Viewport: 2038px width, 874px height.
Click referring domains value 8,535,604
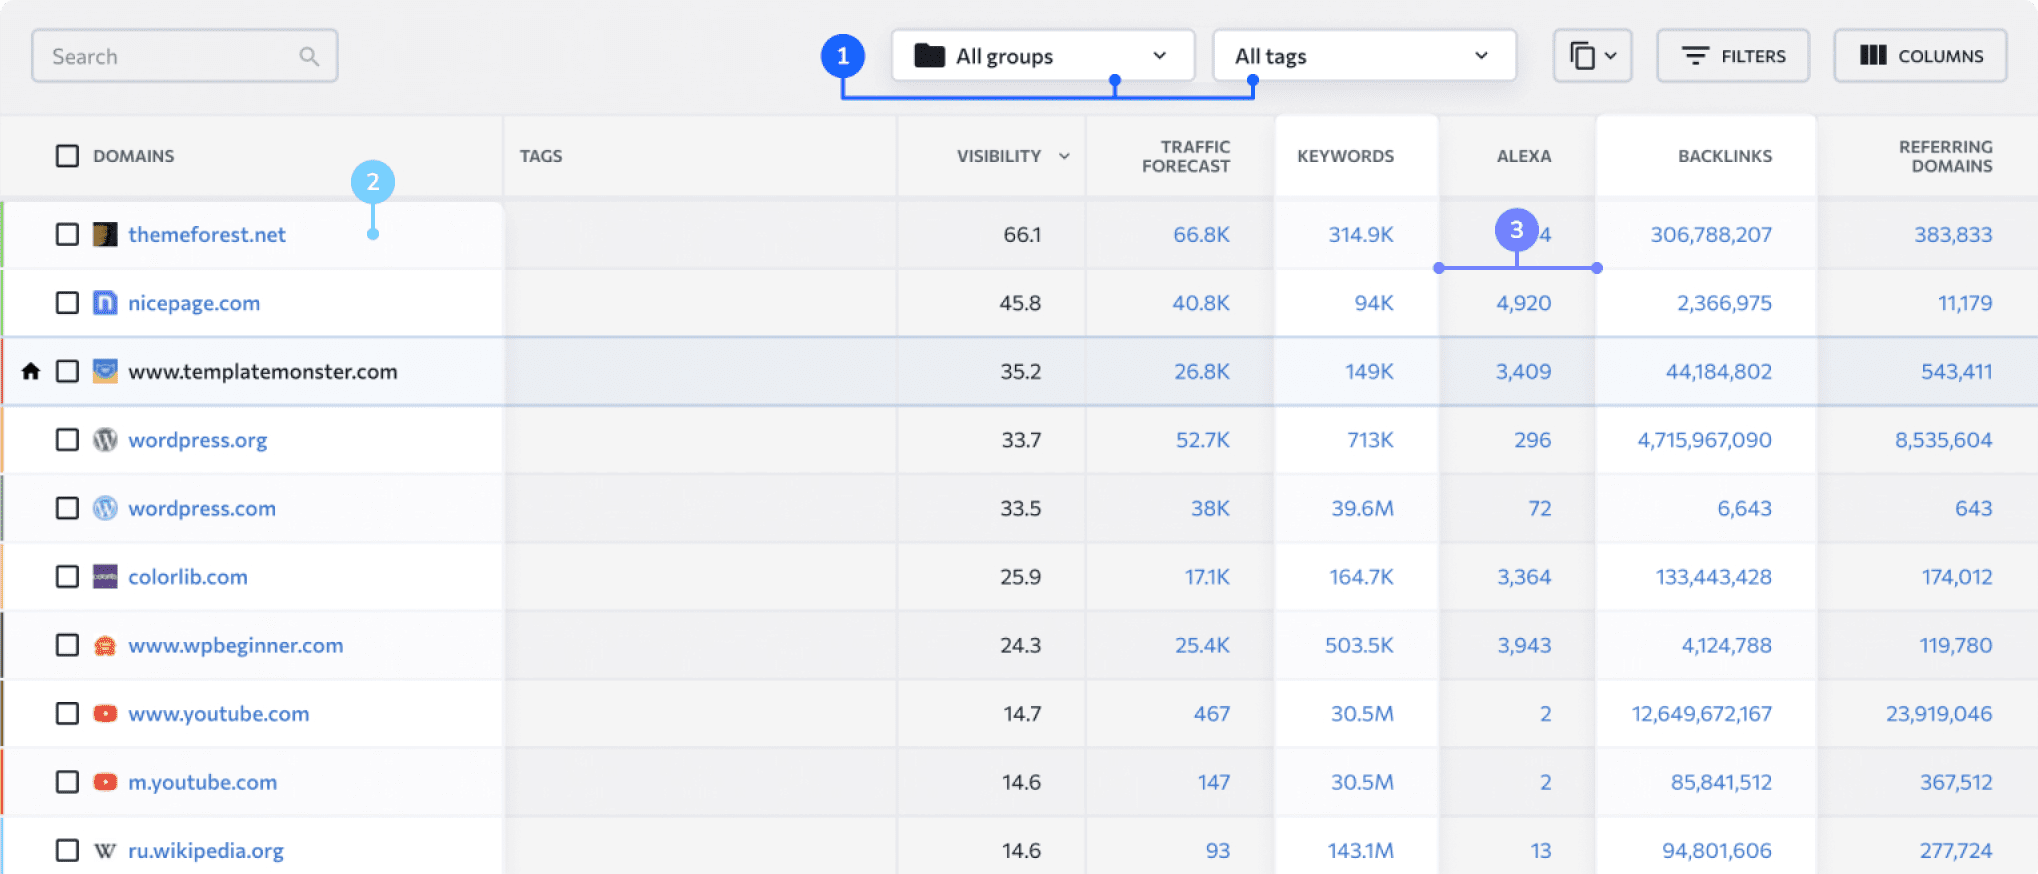coord(1944,440)
